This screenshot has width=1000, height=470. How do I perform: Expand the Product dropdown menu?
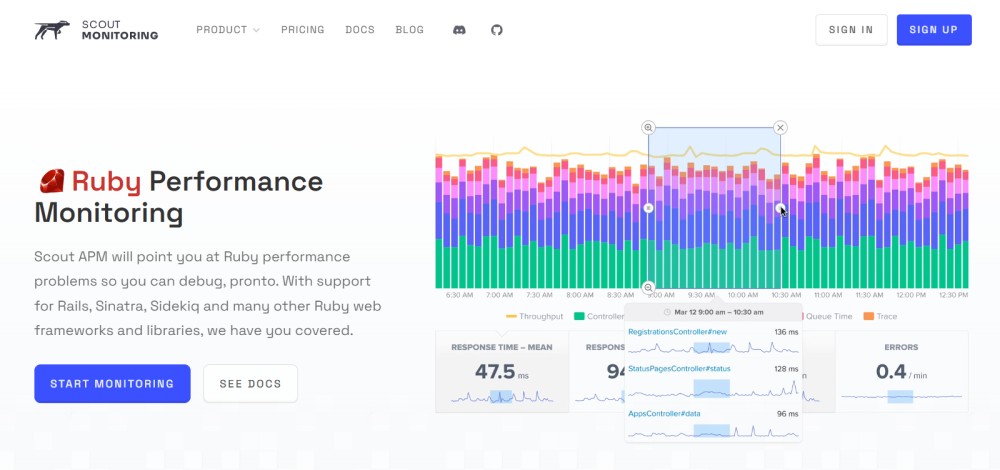pos(227,30)
